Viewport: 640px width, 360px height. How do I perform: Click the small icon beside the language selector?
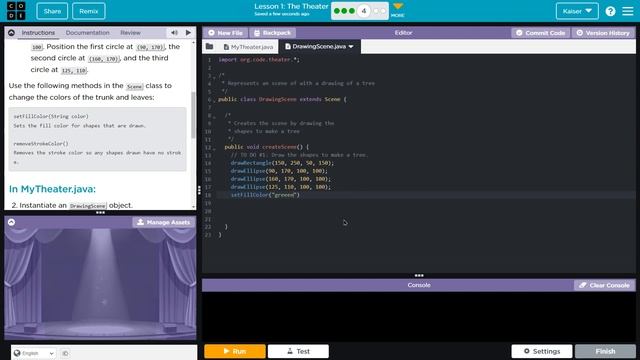65,353
